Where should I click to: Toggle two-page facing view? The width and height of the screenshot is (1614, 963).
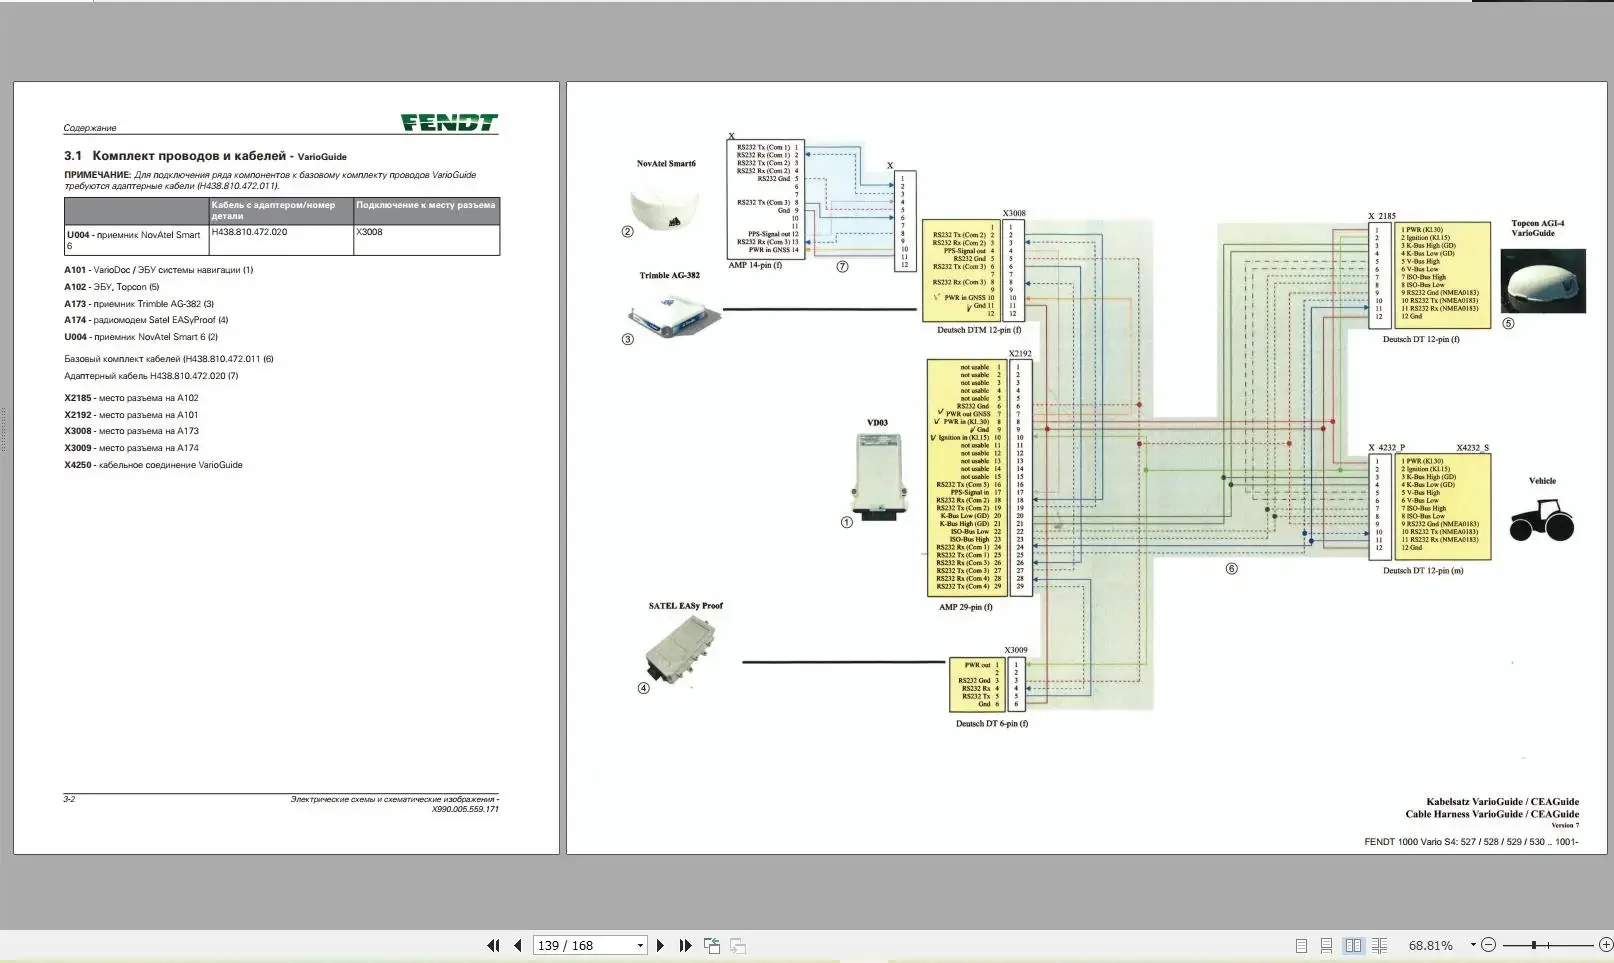[1353, 945]
